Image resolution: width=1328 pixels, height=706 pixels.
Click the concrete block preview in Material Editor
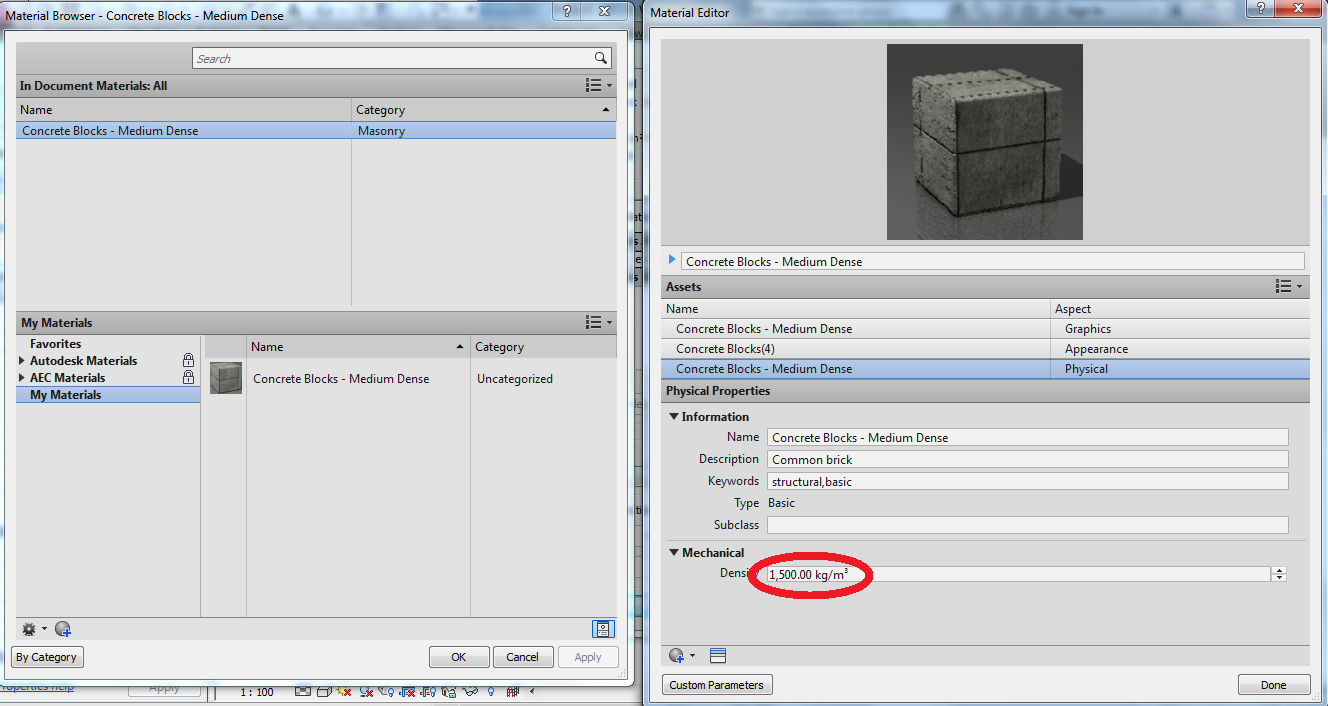coord(985,142)
